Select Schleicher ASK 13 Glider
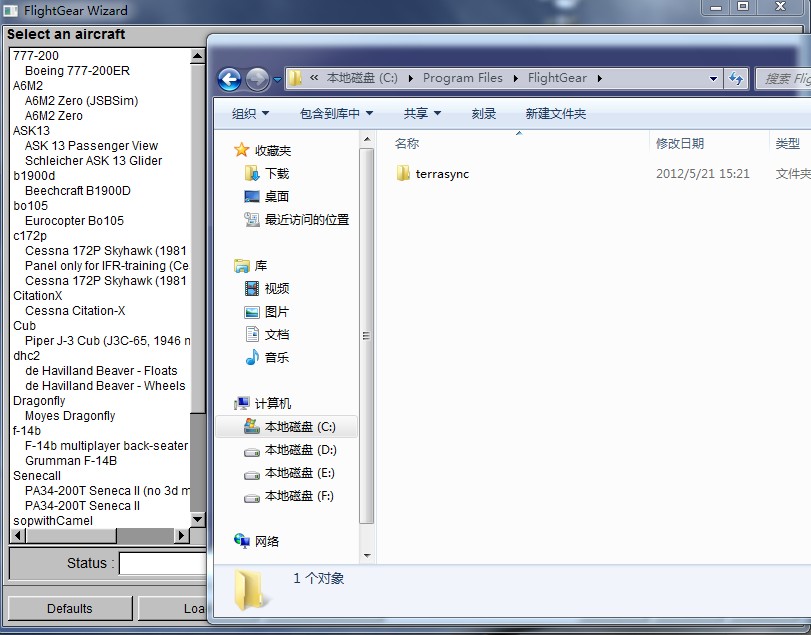 coord(93,160)
